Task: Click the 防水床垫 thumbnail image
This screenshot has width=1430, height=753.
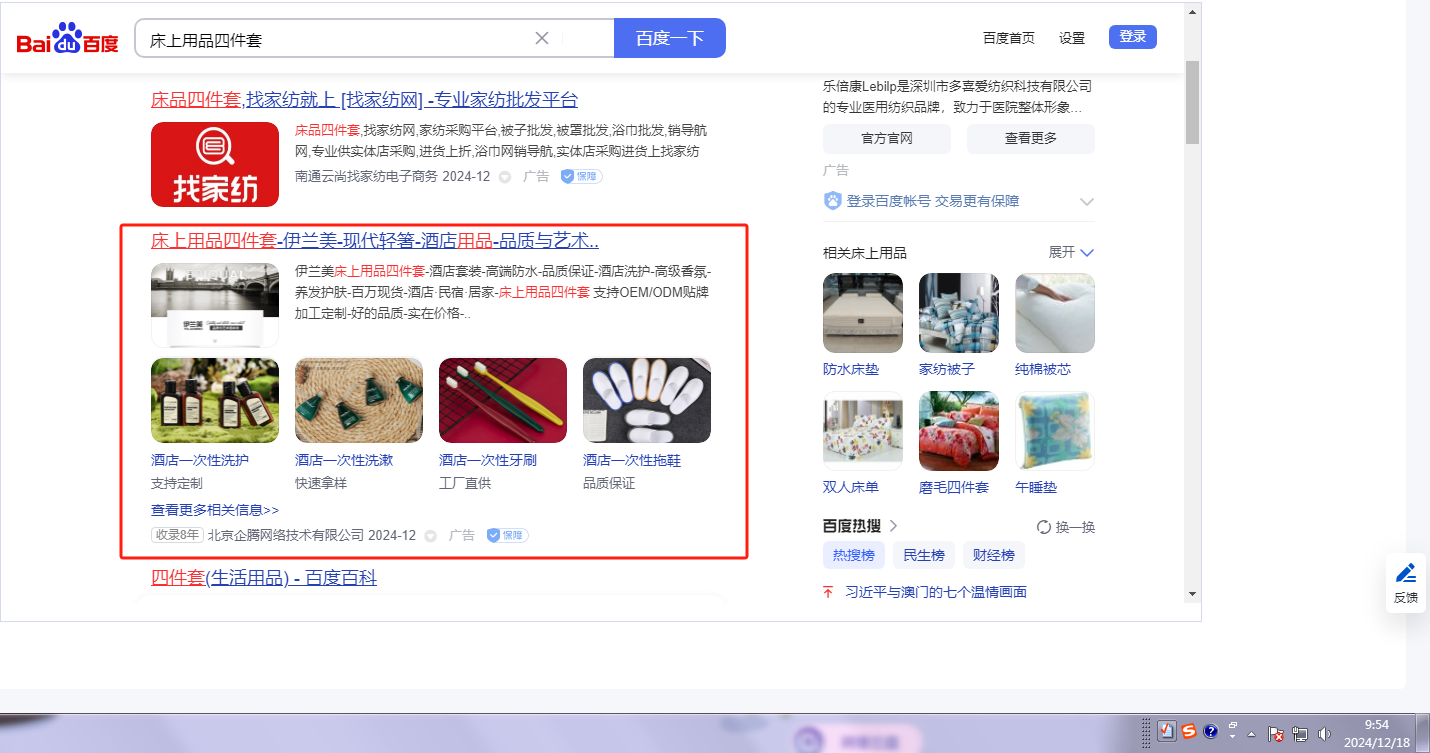Action: pos(863,313)
